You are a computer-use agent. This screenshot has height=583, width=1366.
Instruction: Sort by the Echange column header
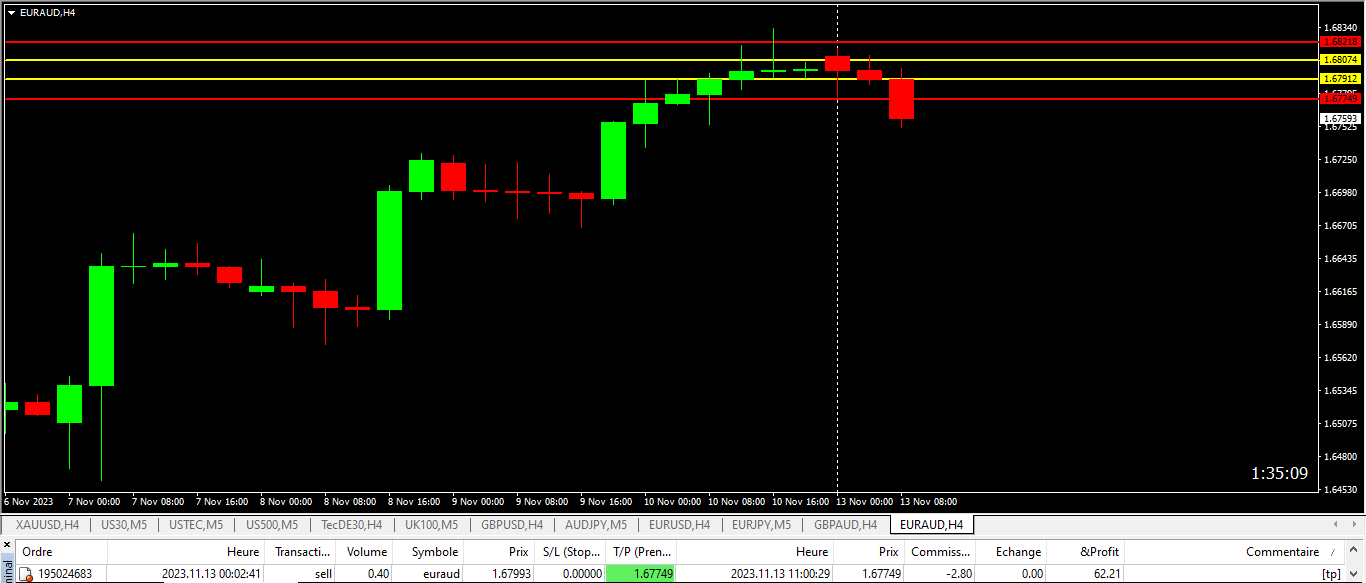click(1011, 552)
